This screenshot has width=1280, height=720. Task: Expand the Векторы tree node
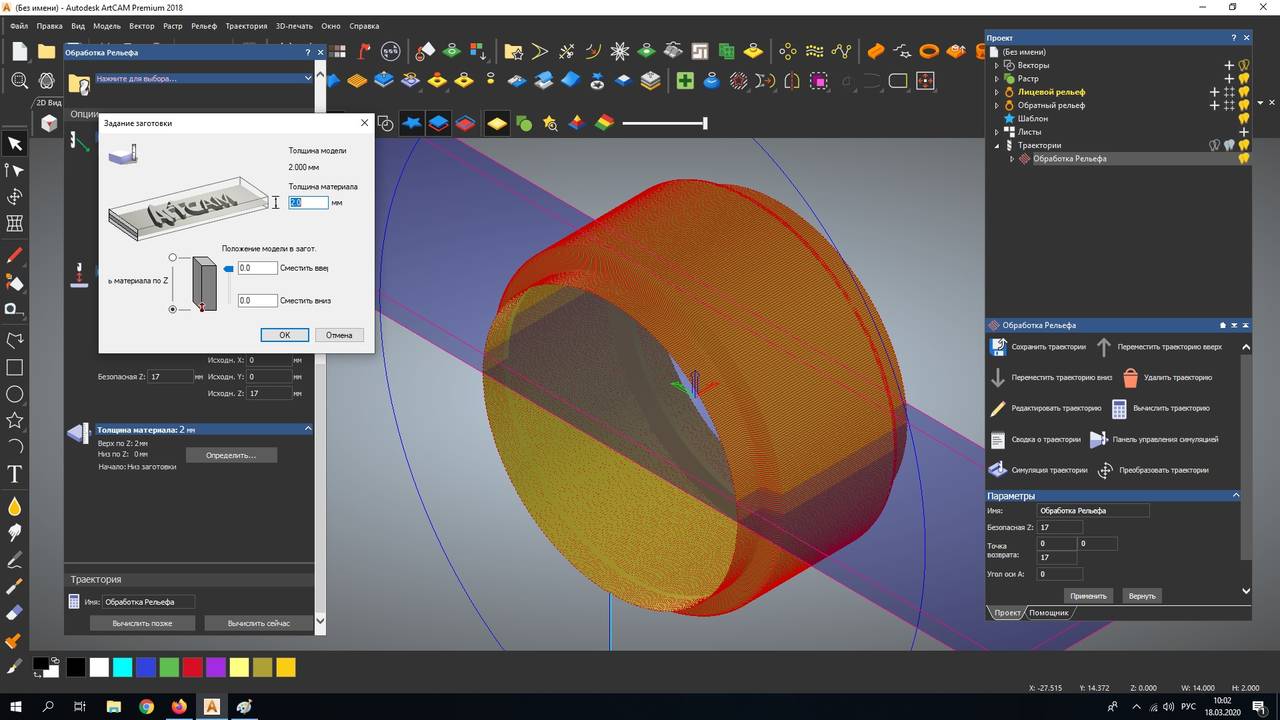coord(996,65)
